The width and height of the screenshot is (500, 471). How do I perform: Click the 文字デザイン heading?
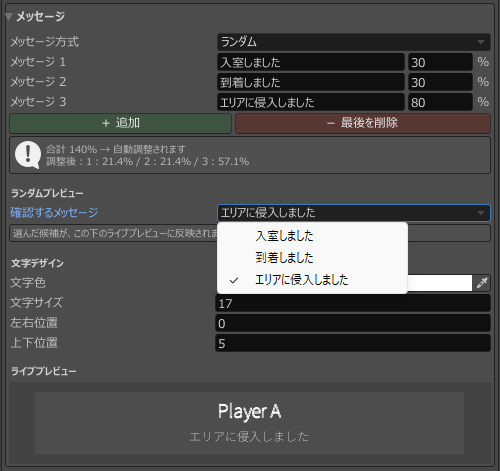click(x=37, y=263)
